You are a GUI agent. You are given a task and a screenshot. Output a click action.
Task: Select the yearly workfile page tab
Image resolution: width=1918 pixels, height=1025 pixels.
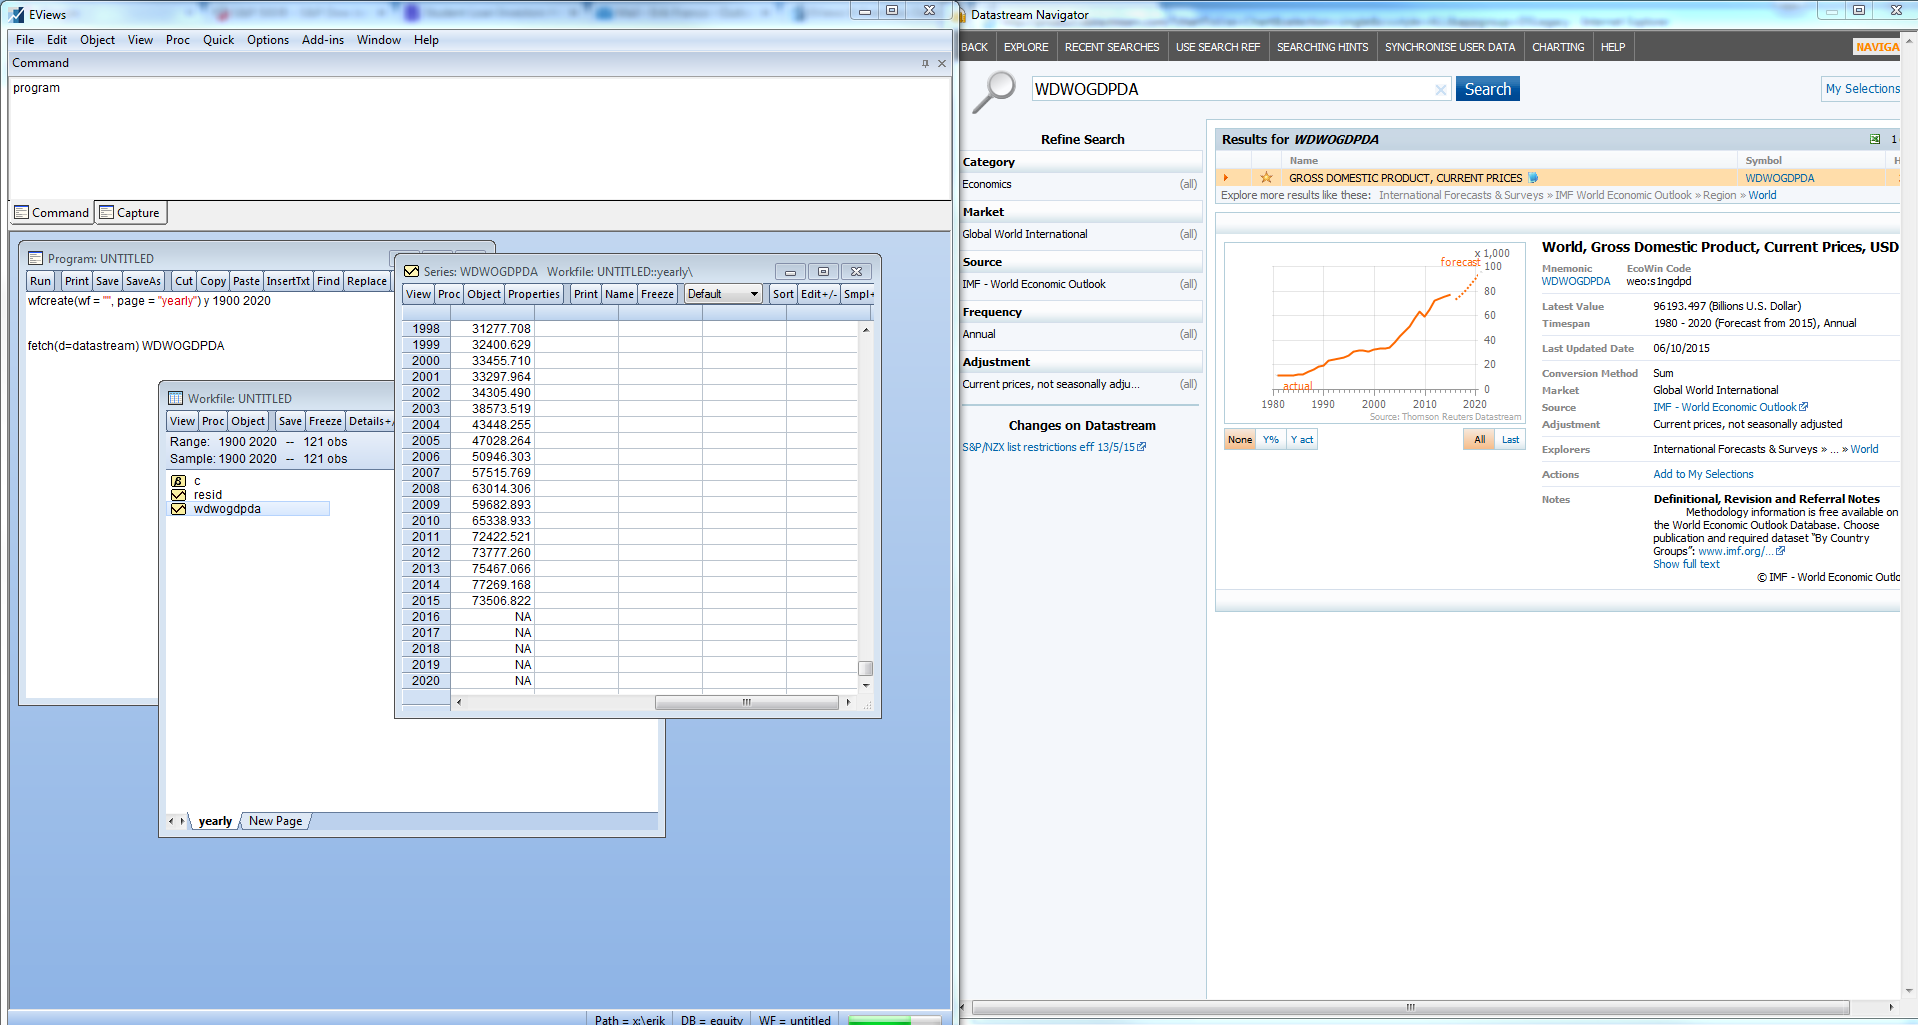click(x=215, y=821)
